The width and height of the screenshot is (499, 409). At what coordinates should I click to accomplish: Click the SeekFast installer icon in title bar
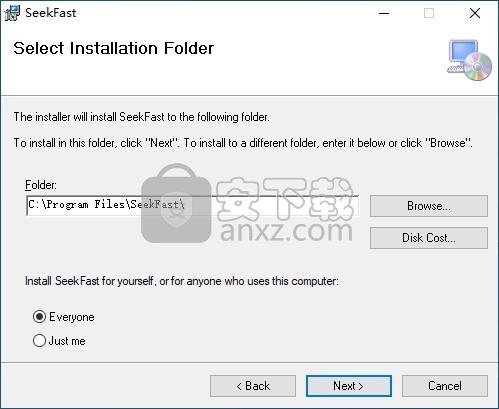[13, 13]
